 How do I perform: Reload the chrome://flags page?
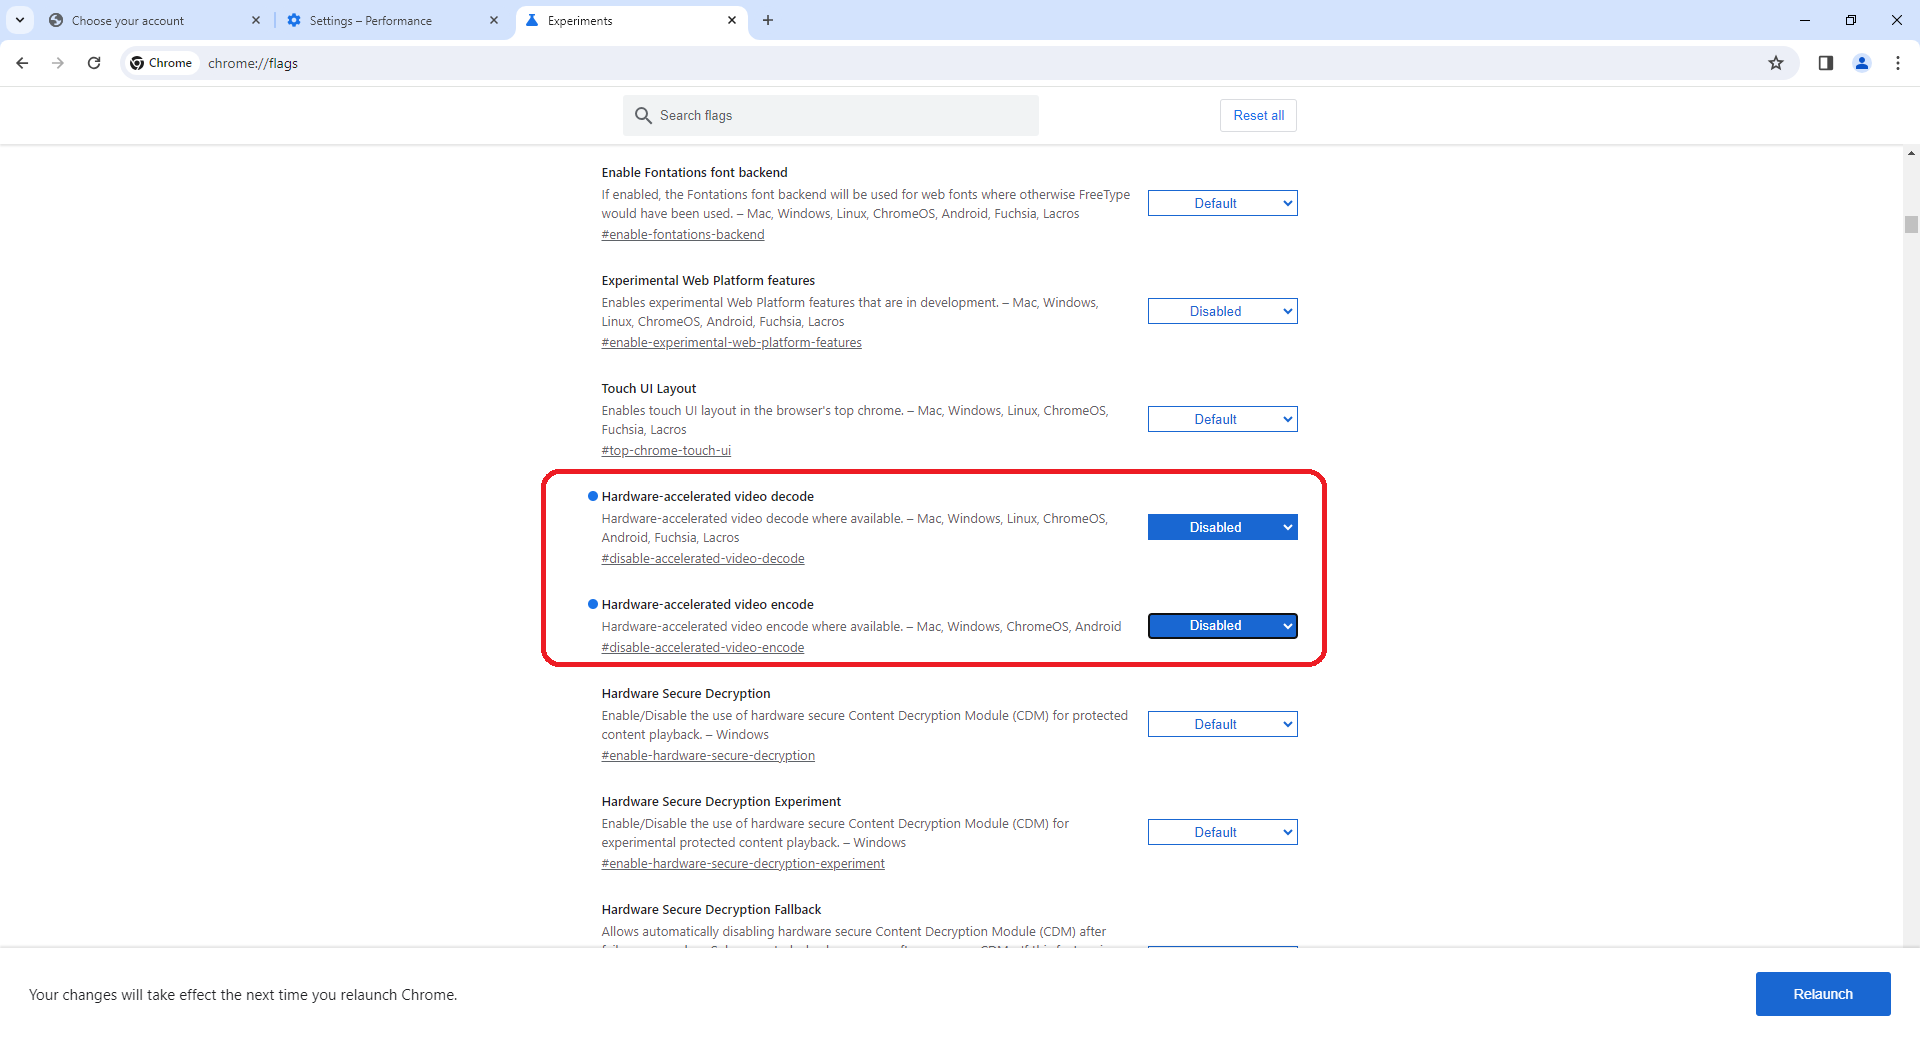[94, 63]
